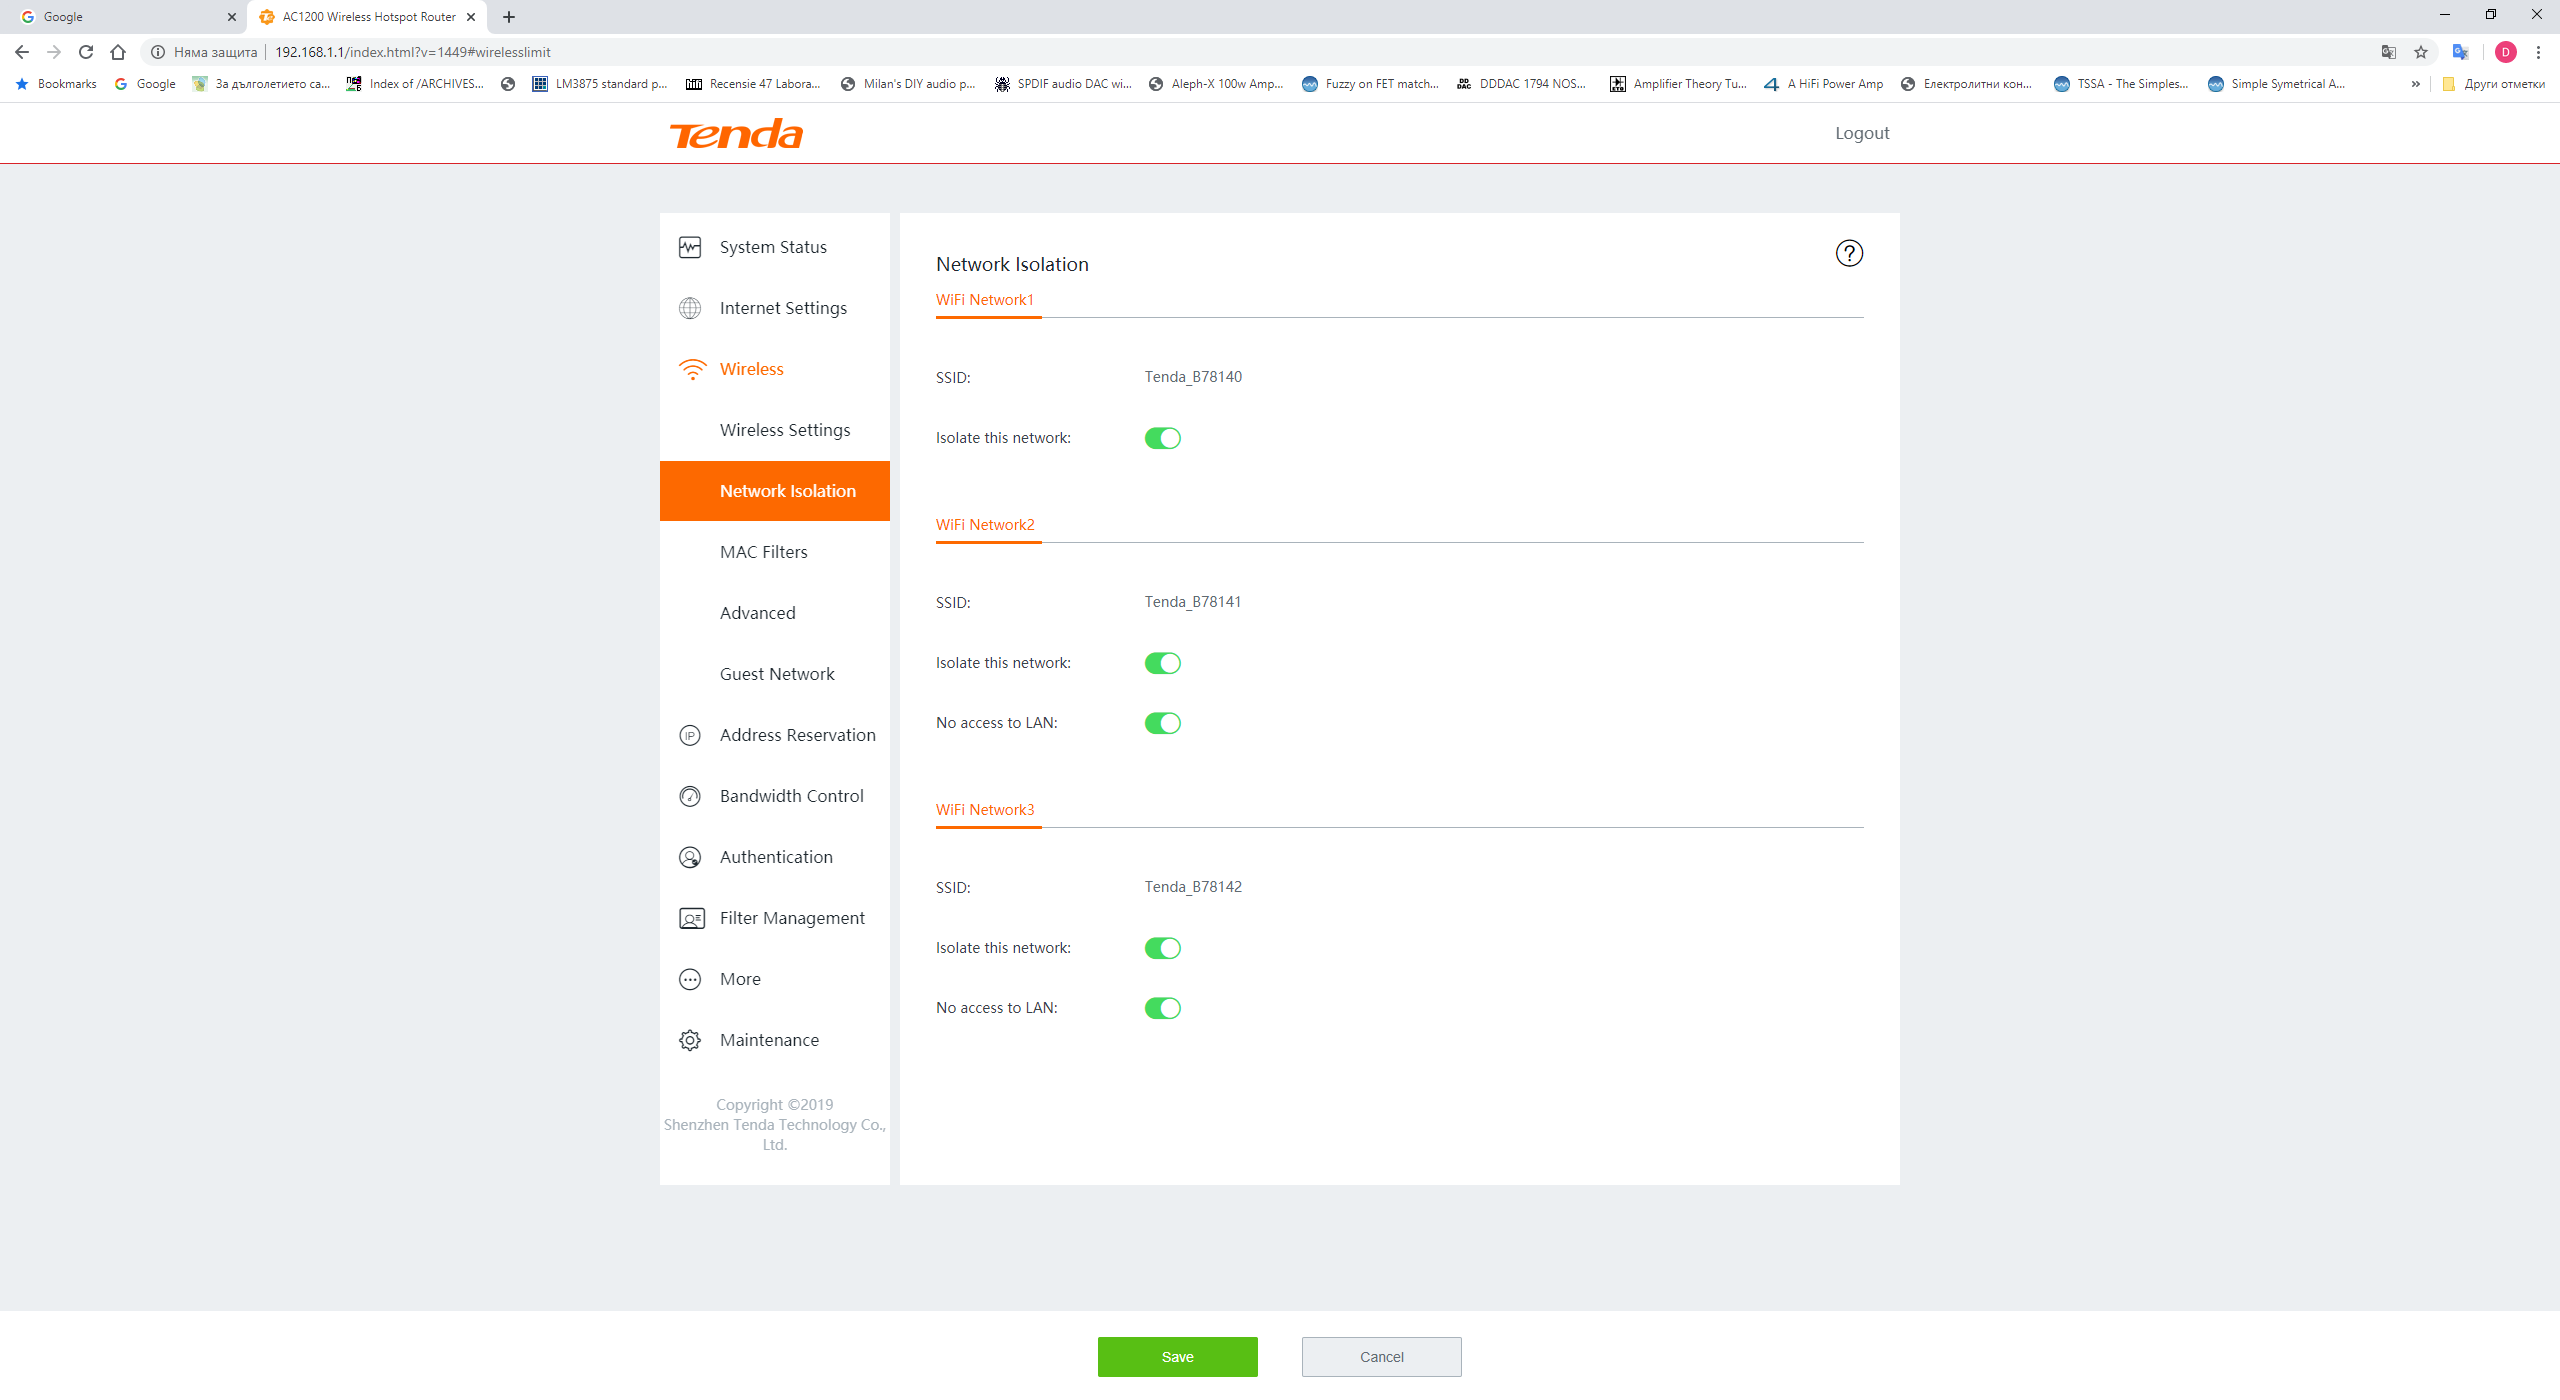
Task: Save the network isolation settings
Action: click(1178, 1357)
